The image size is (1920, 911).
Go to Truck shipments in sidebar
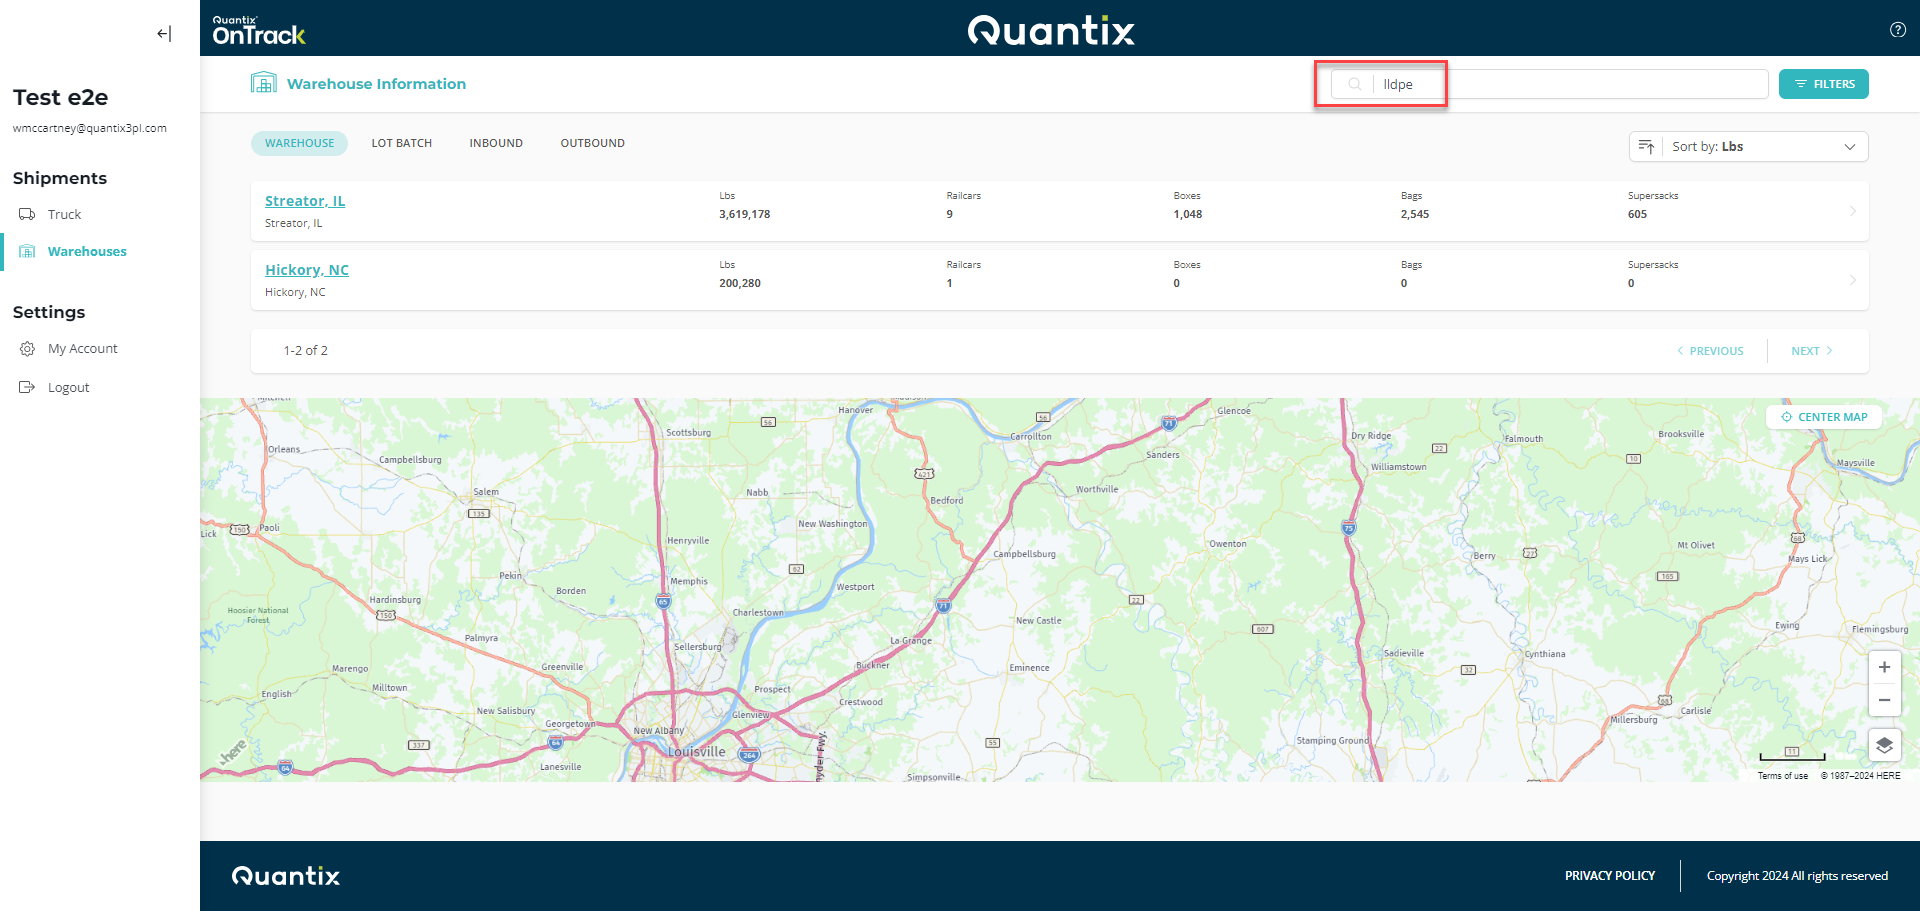[x=64, y=215]
